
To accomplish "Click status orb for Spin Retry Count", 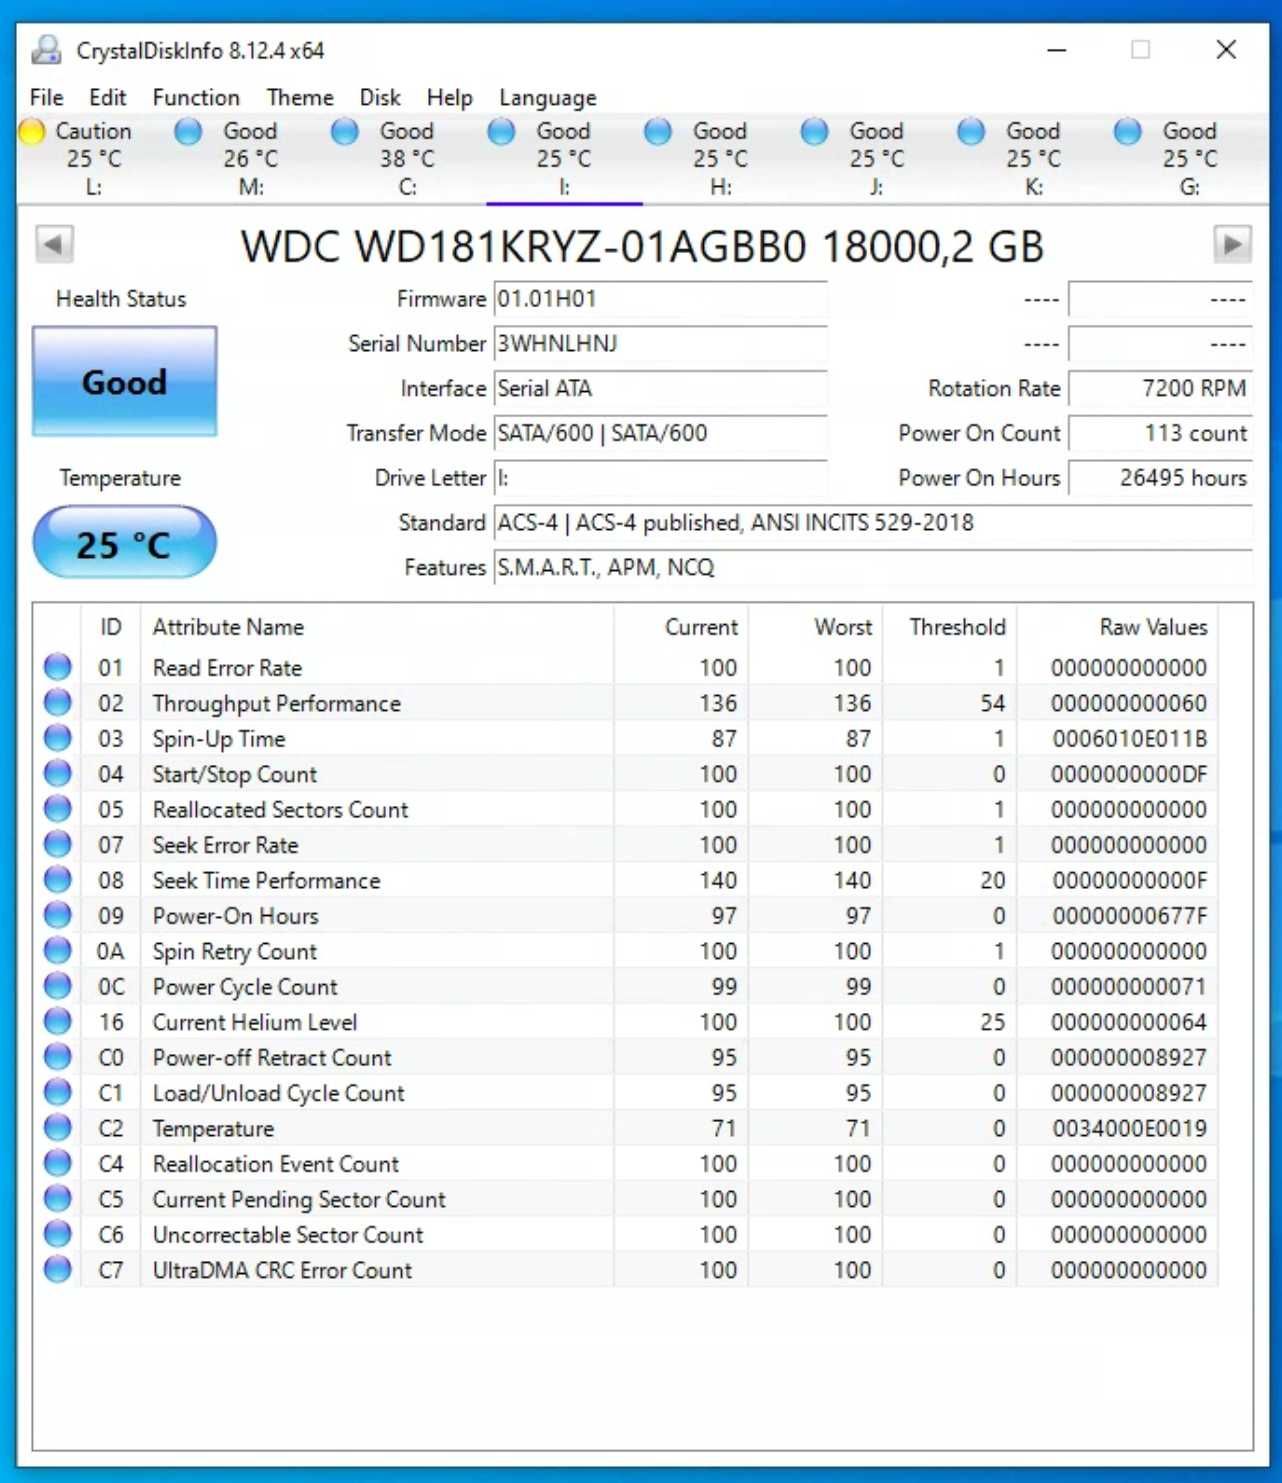I will (x=58, y=951).
